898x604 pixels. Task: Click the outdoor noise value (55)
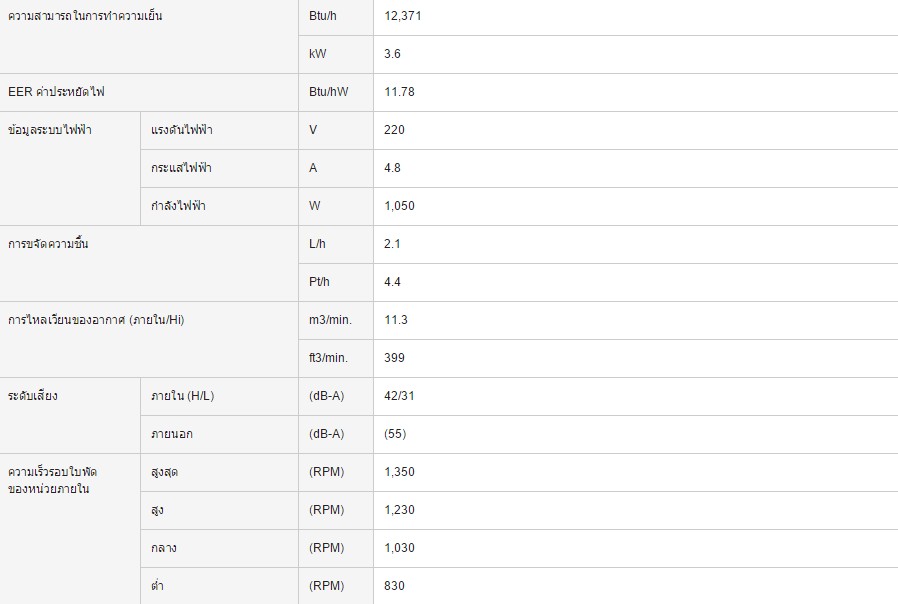pos(395,434)
